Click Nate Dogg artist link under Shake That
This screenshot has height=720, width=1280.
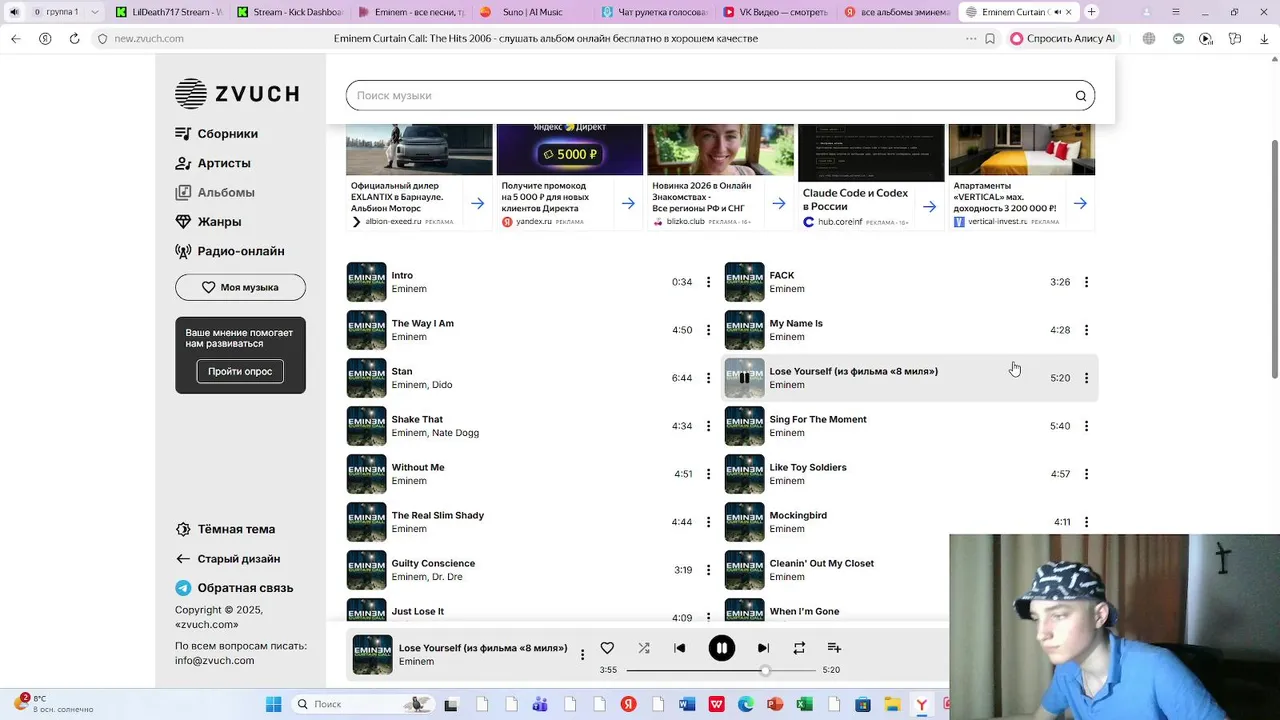(456, 433)
